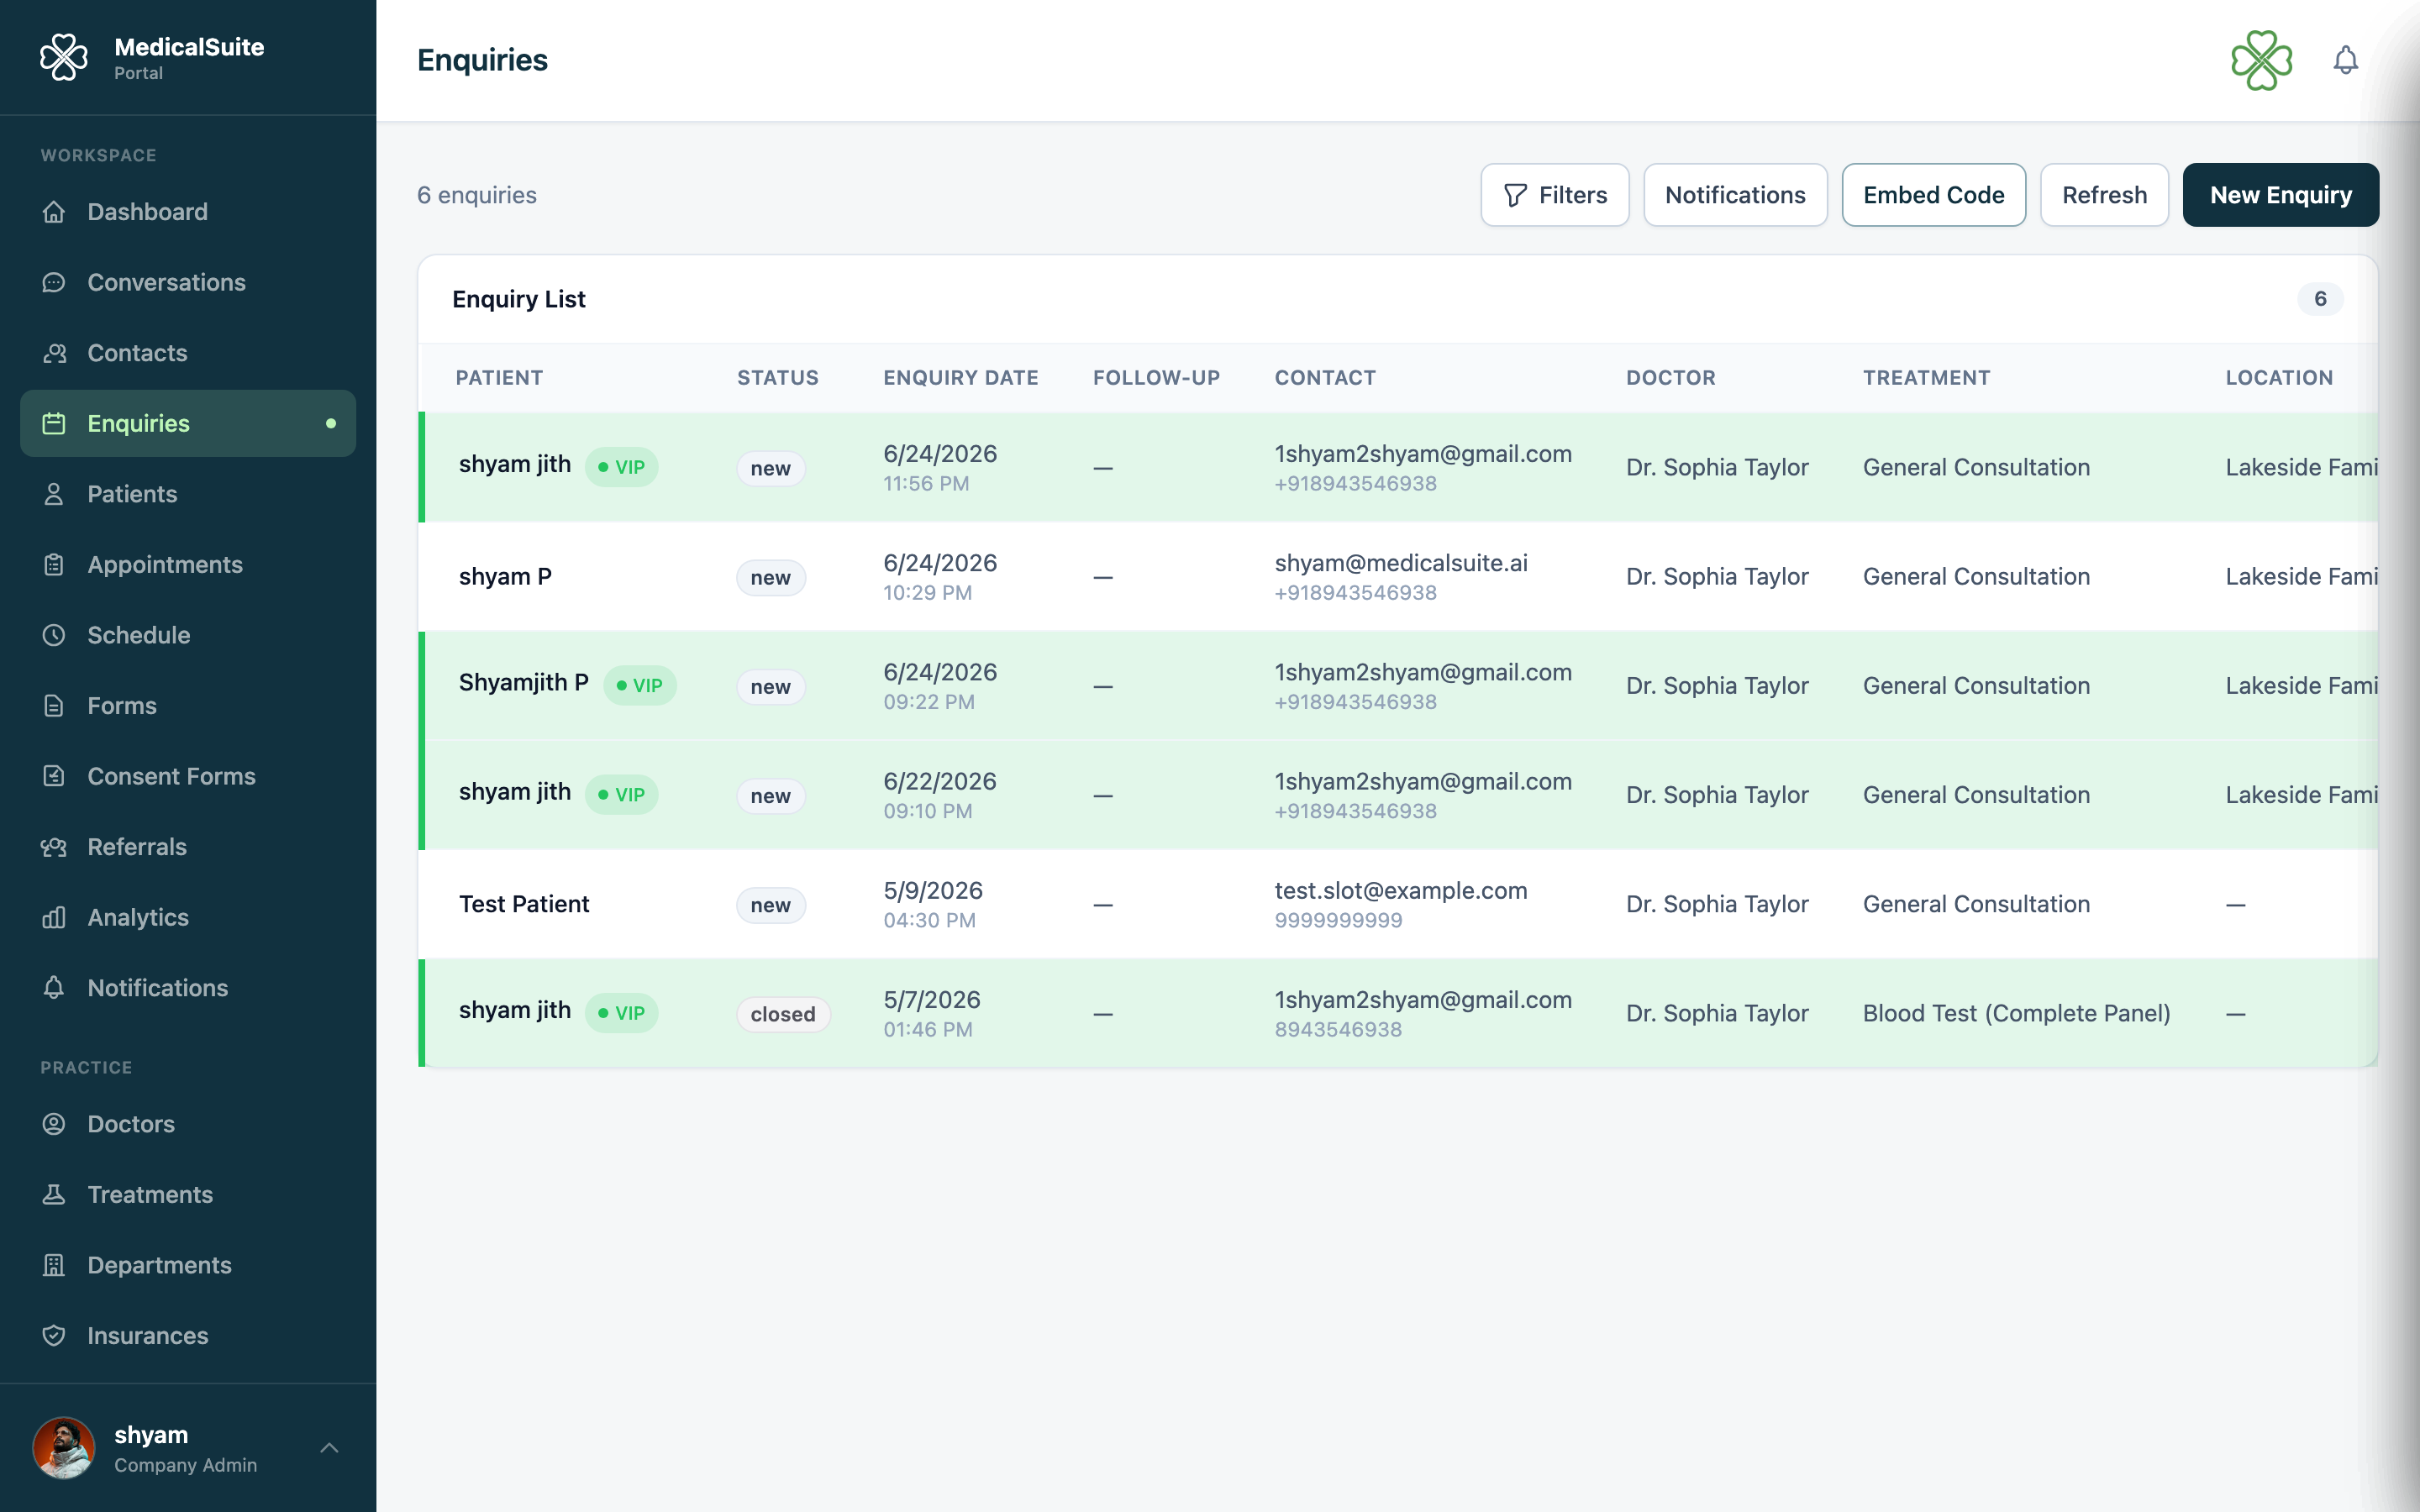Screen dimensions: 2420x1512
Task: Click the green clover logo in header
Action: pyautogui.click(x=2261, y=60)
